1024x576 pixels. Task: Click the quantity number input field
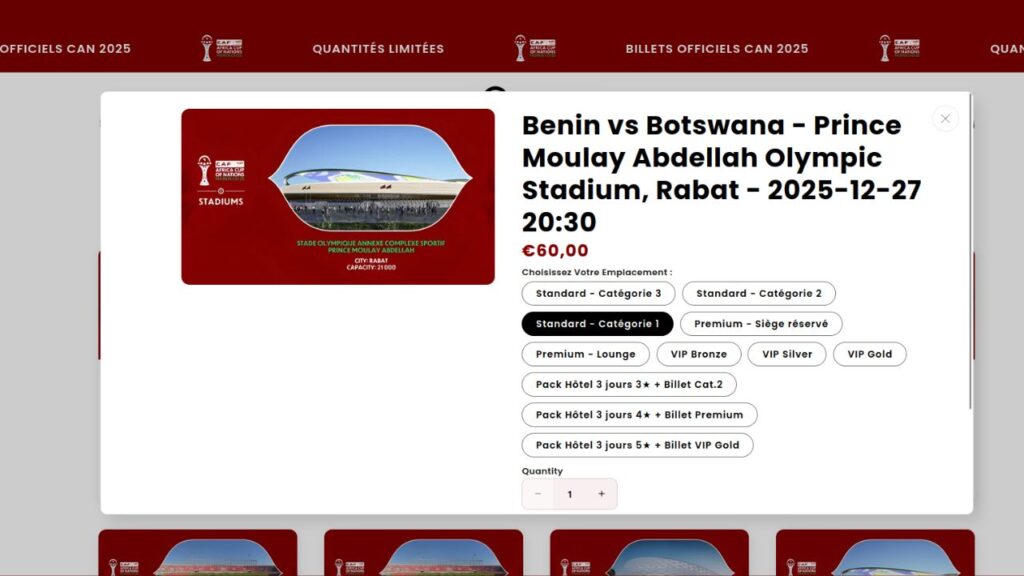(x=570, y=494)
